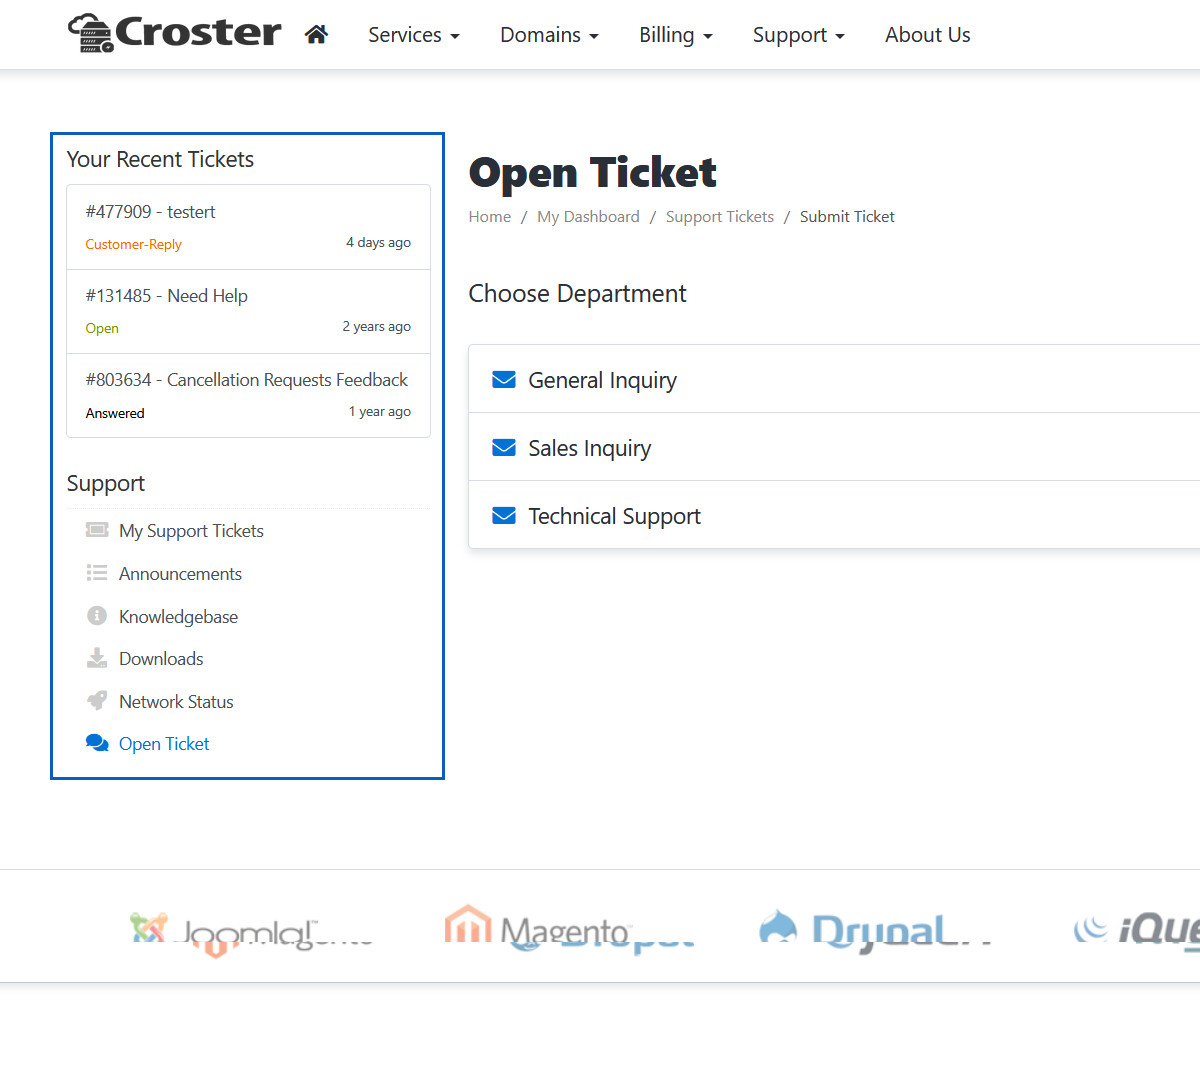This screenshot has width=1200, height=1080.
Task: Click the Downloads arrow icon
Action: (x=97, y=658)
